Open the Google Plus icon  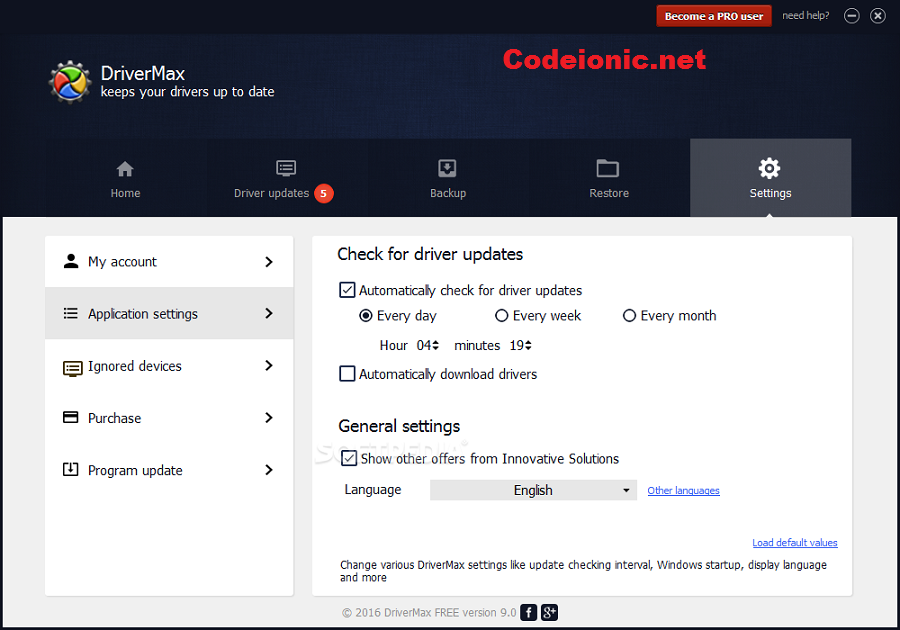[549, 613]
